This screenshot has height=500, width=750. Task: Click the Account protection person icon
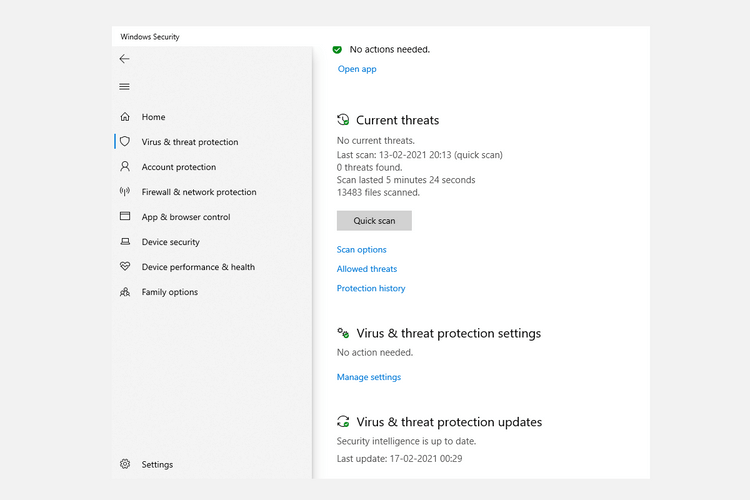point(125,167)
